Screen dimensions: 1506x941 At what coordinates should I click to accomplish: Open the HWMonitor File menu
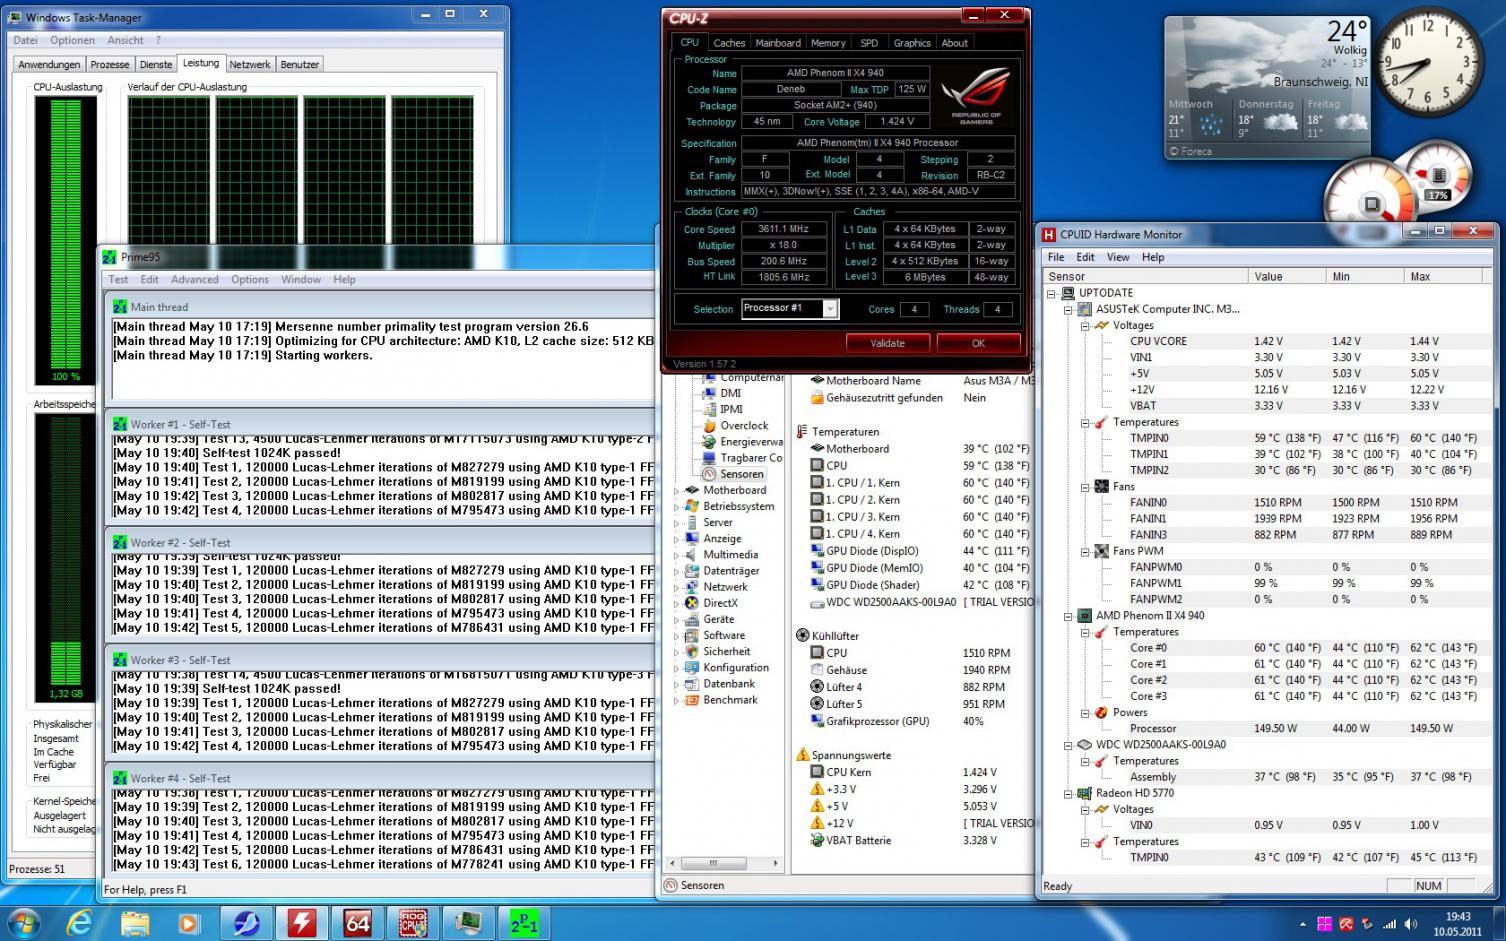[x=1056, y=257]
